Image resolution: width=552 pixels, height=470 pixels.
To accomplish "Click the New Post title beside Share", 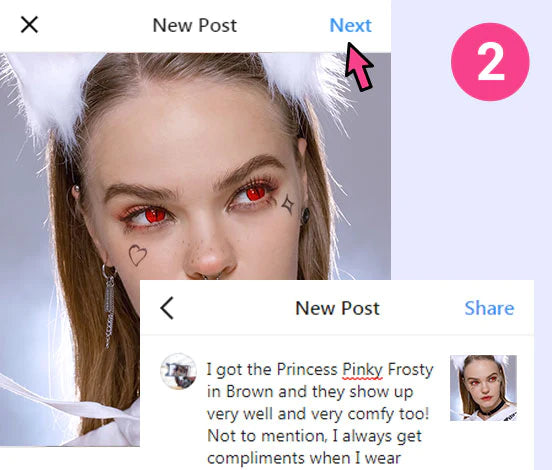I will [x=337, y=308].
